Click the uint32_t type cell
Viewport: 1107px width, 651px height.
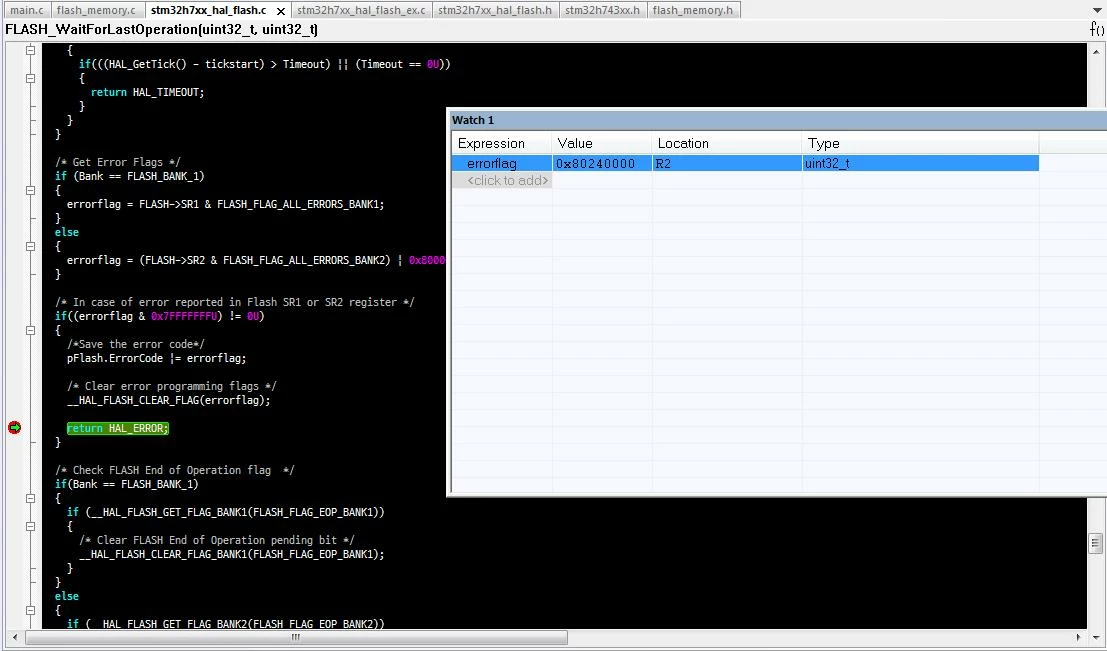tap(920, 164)
